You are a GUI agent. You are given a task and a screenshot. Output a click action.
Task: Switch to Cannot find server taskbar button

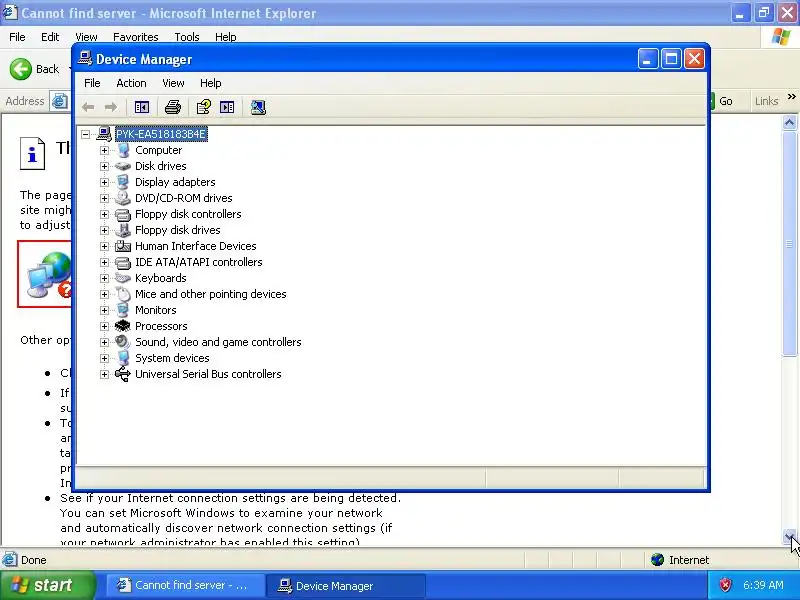(x=185, y=585)
